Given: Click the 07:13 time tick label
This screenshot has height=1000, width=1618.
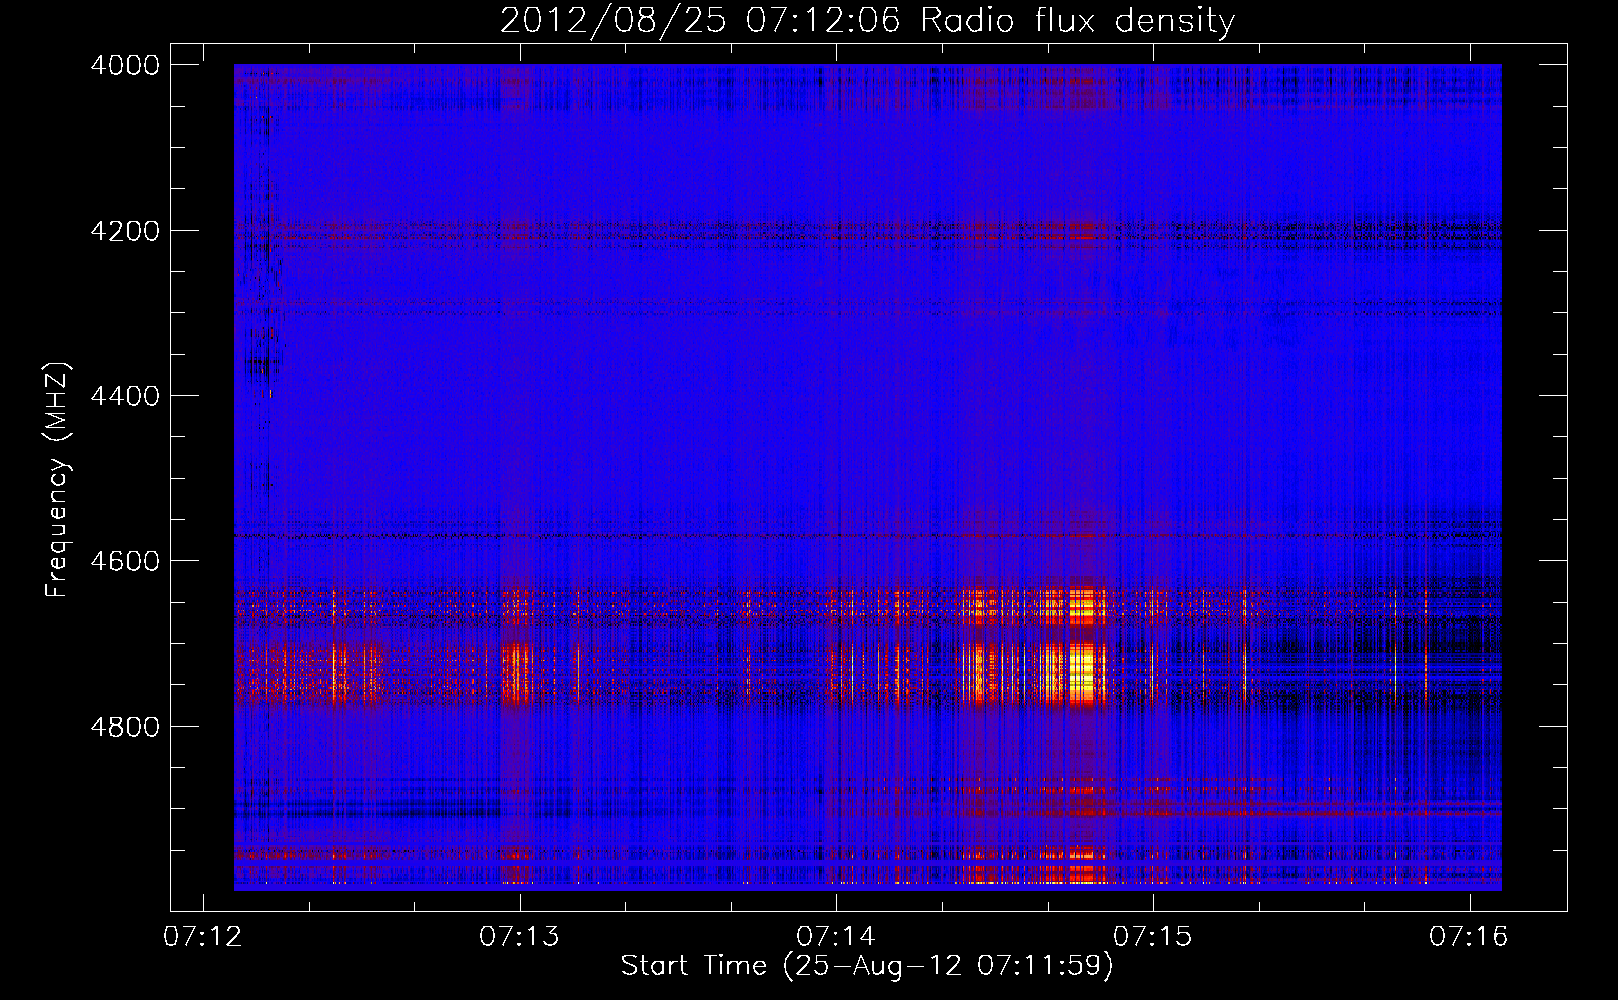Looking at the screenshot, I should 520,937.
